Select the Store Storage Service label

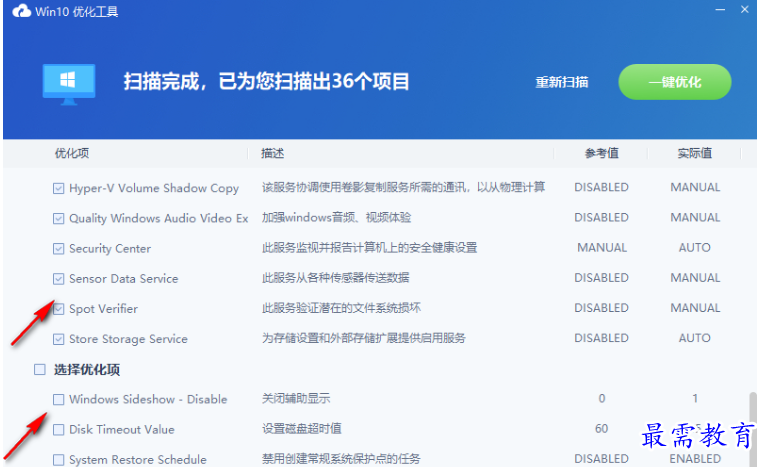tap(128, 339)
